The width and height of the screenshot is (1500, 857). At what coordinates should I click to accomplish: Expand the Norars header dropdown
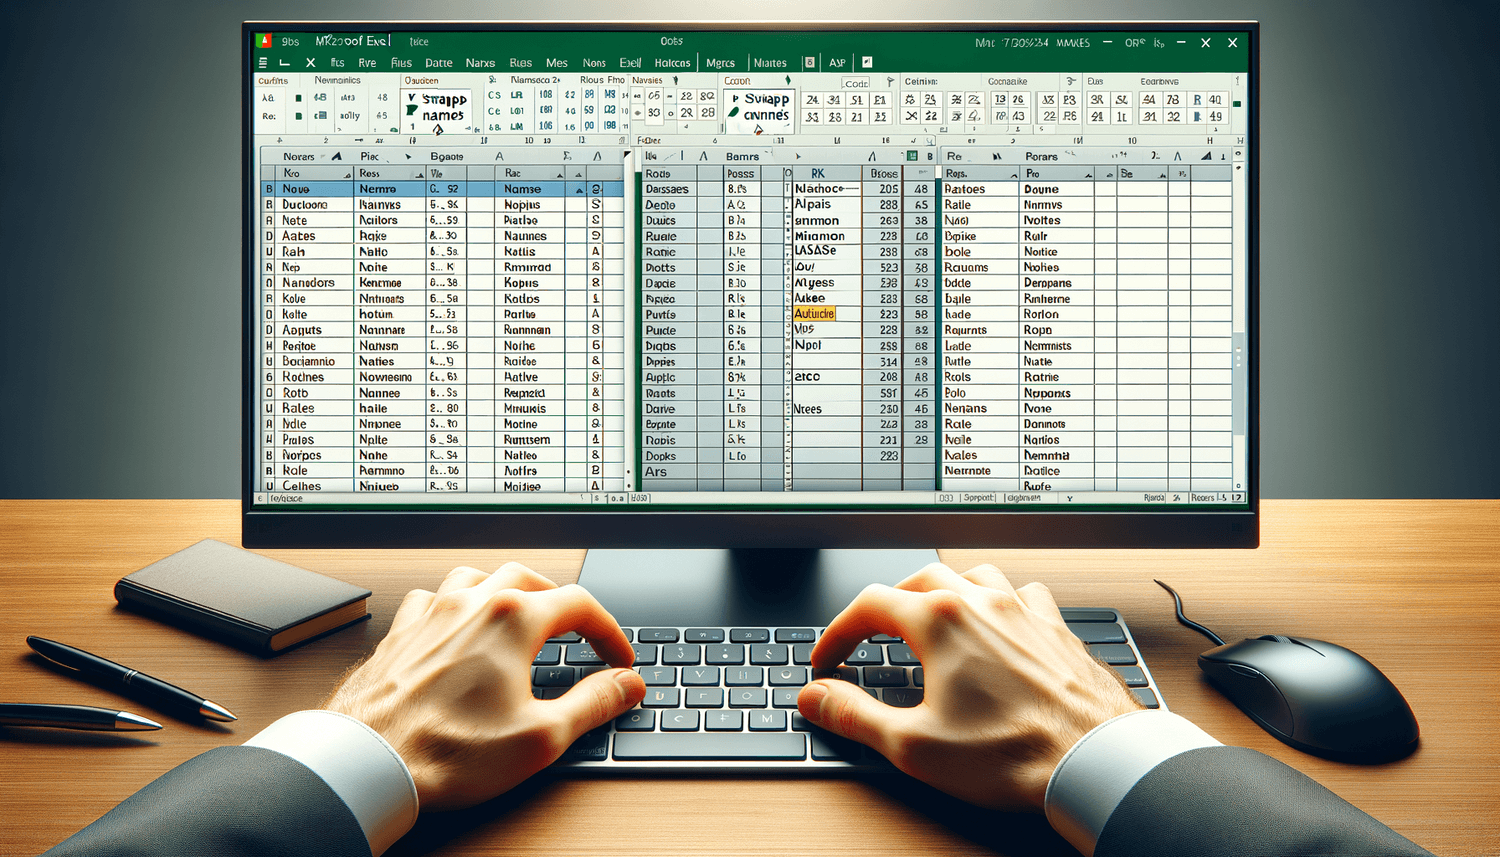[336, 156]
